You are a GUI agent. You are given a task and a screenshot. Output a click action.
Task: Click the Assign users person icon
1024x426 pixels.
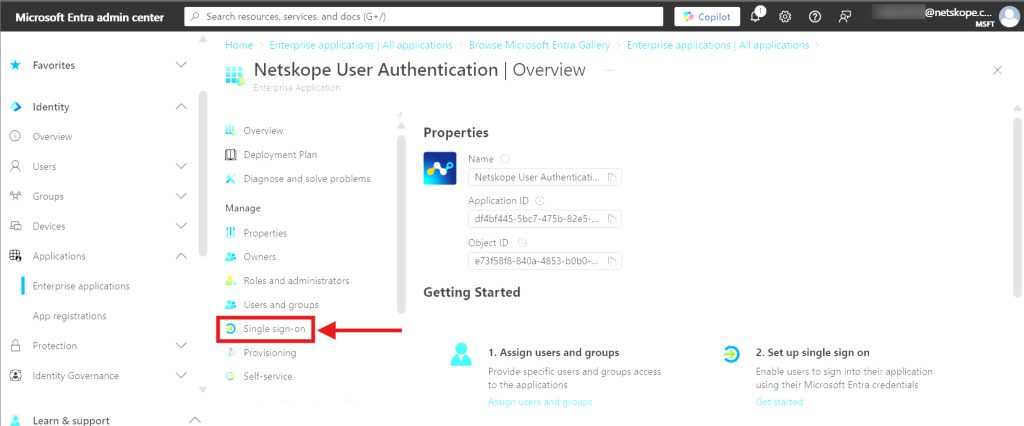[461, 354]
